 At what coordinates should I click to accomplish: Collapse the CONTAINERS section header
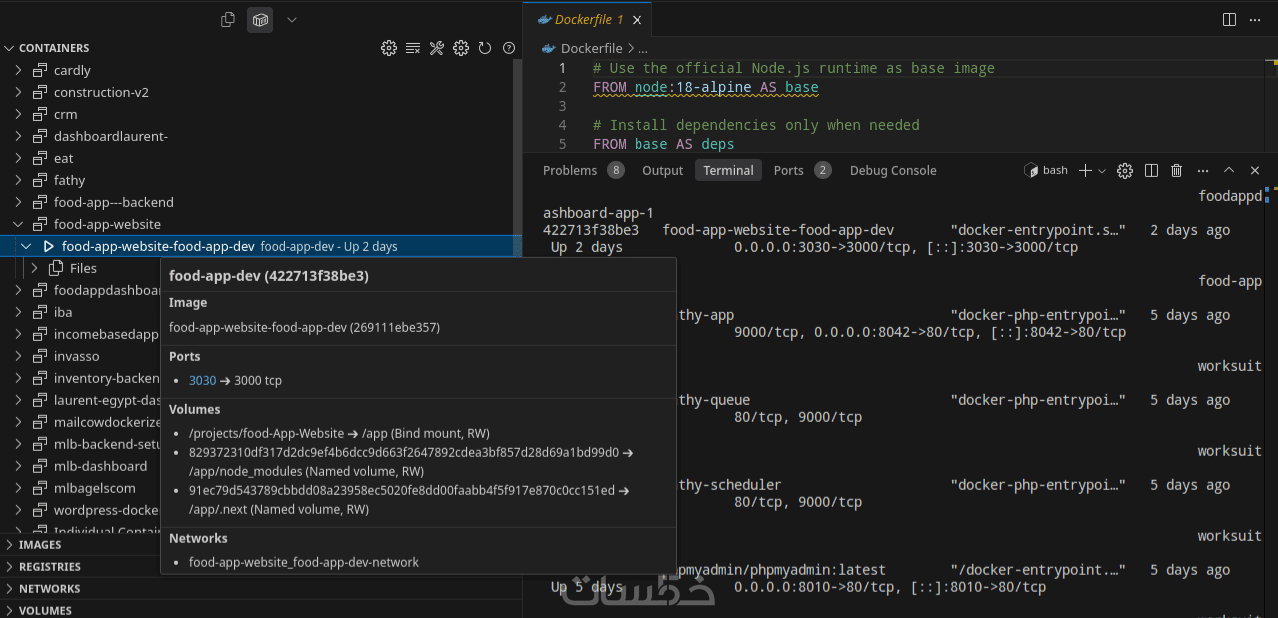coord(54,48)
